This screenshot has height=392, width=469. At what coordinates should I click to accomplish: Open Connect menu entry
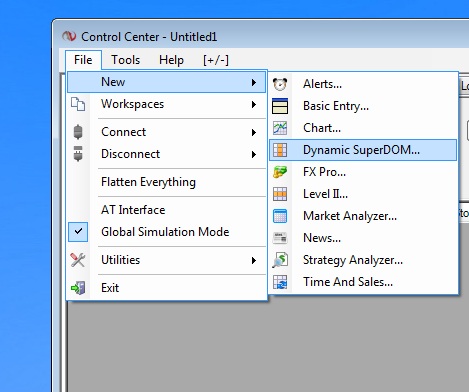(x=167, y=132)
